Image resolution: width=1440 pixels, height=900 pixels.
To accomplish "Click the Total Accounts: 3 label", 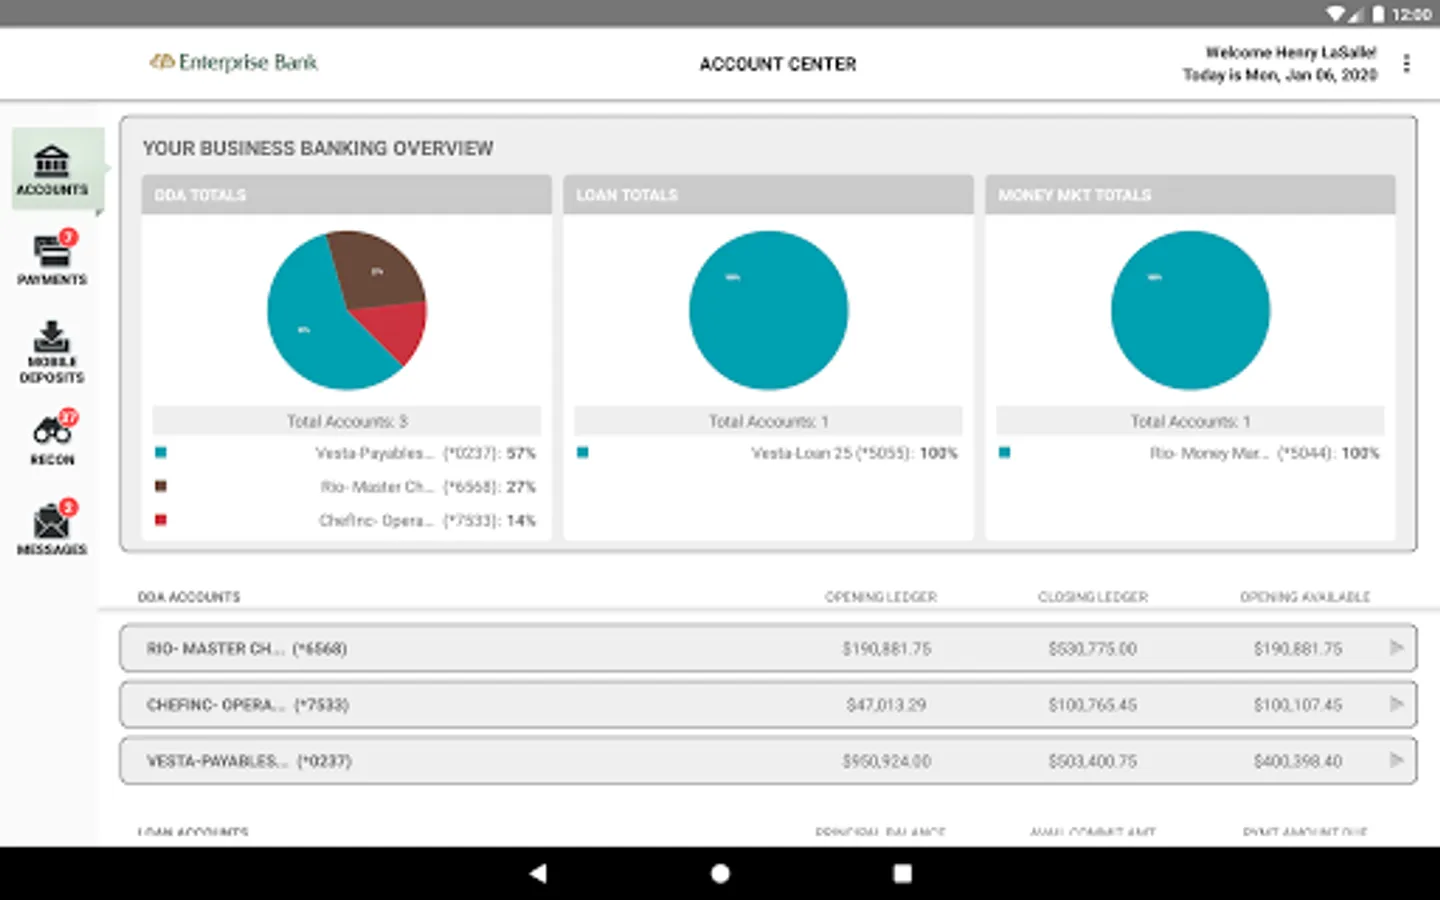I will 347,421.
